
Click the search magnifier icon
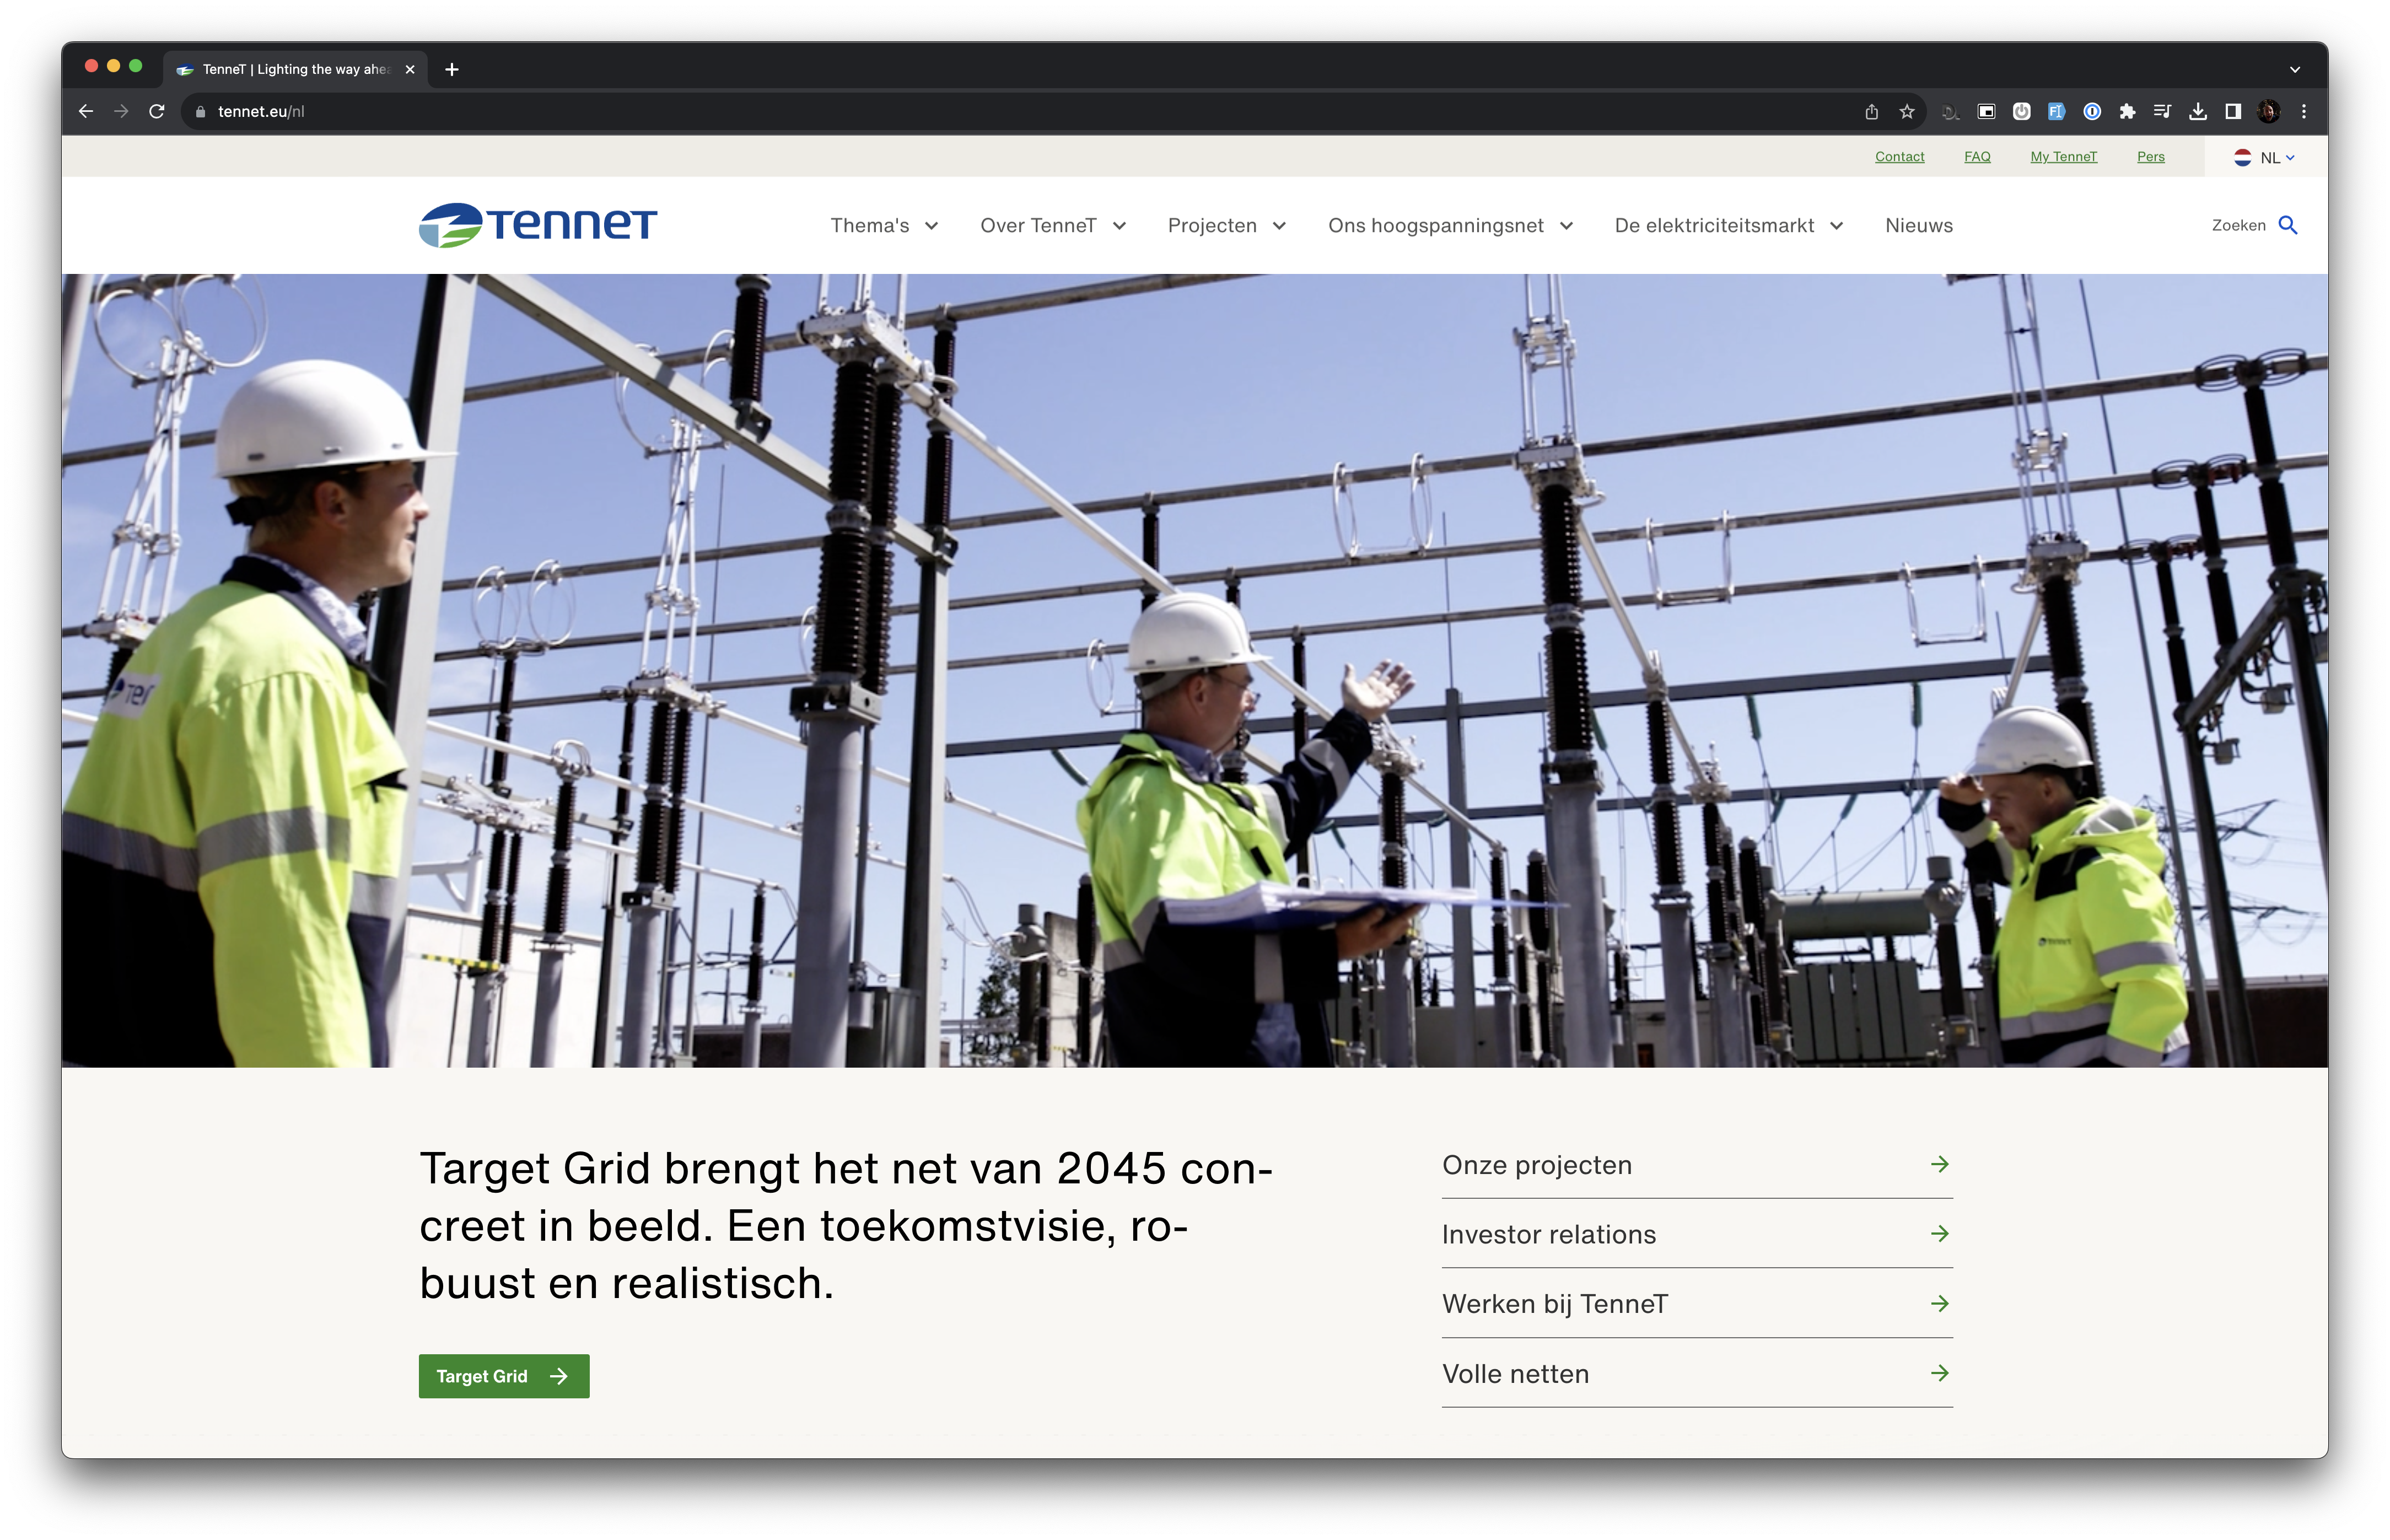pos(2287,225)
